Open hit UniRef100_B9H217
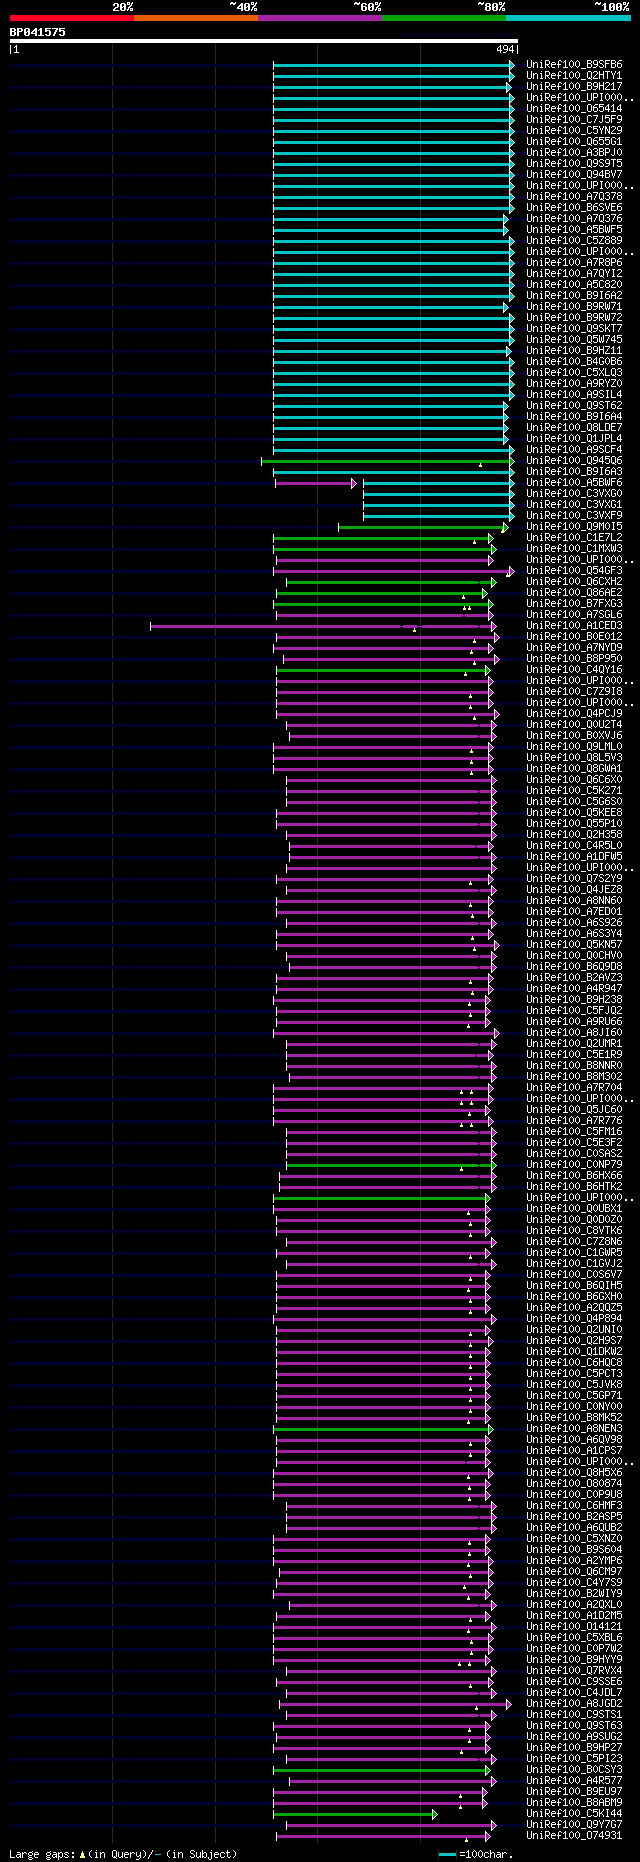Screen dimensions: 640x1862 pyautogui.click(x=574, y=87)
